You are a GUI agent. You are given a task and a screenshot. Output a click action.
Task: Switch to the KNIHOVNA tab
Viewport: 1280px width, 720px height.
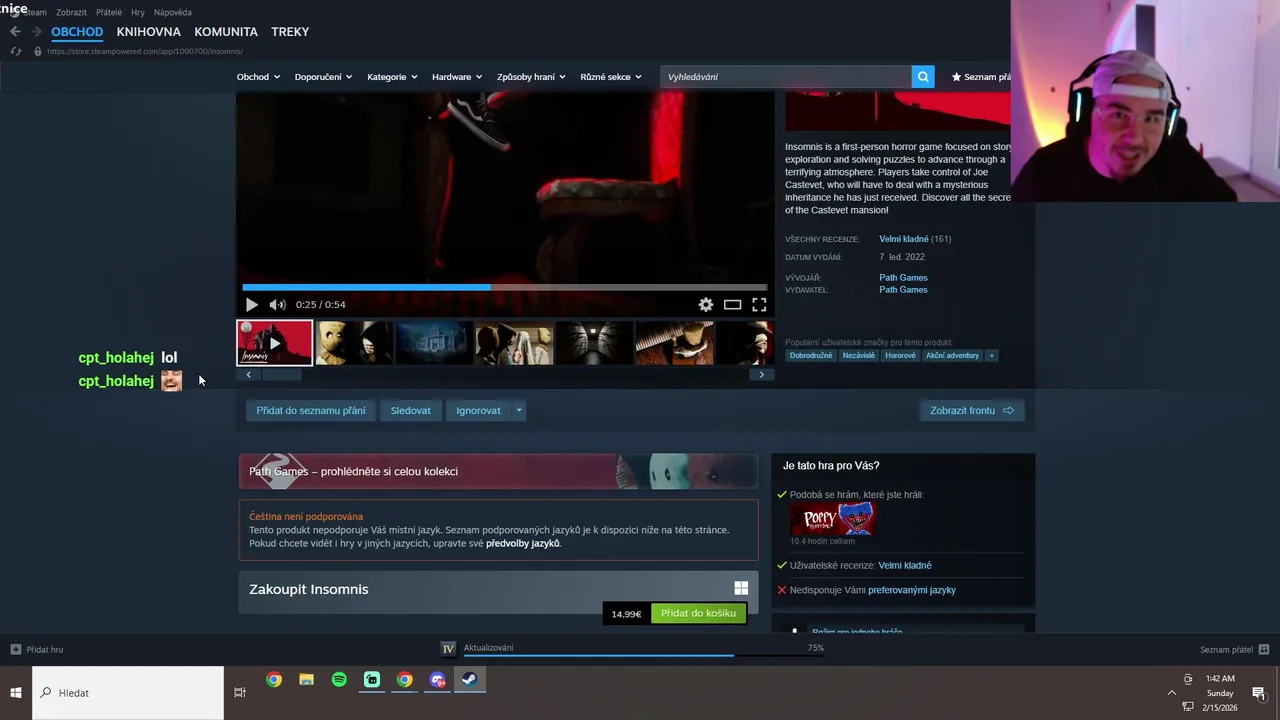(x=148, y=32)
